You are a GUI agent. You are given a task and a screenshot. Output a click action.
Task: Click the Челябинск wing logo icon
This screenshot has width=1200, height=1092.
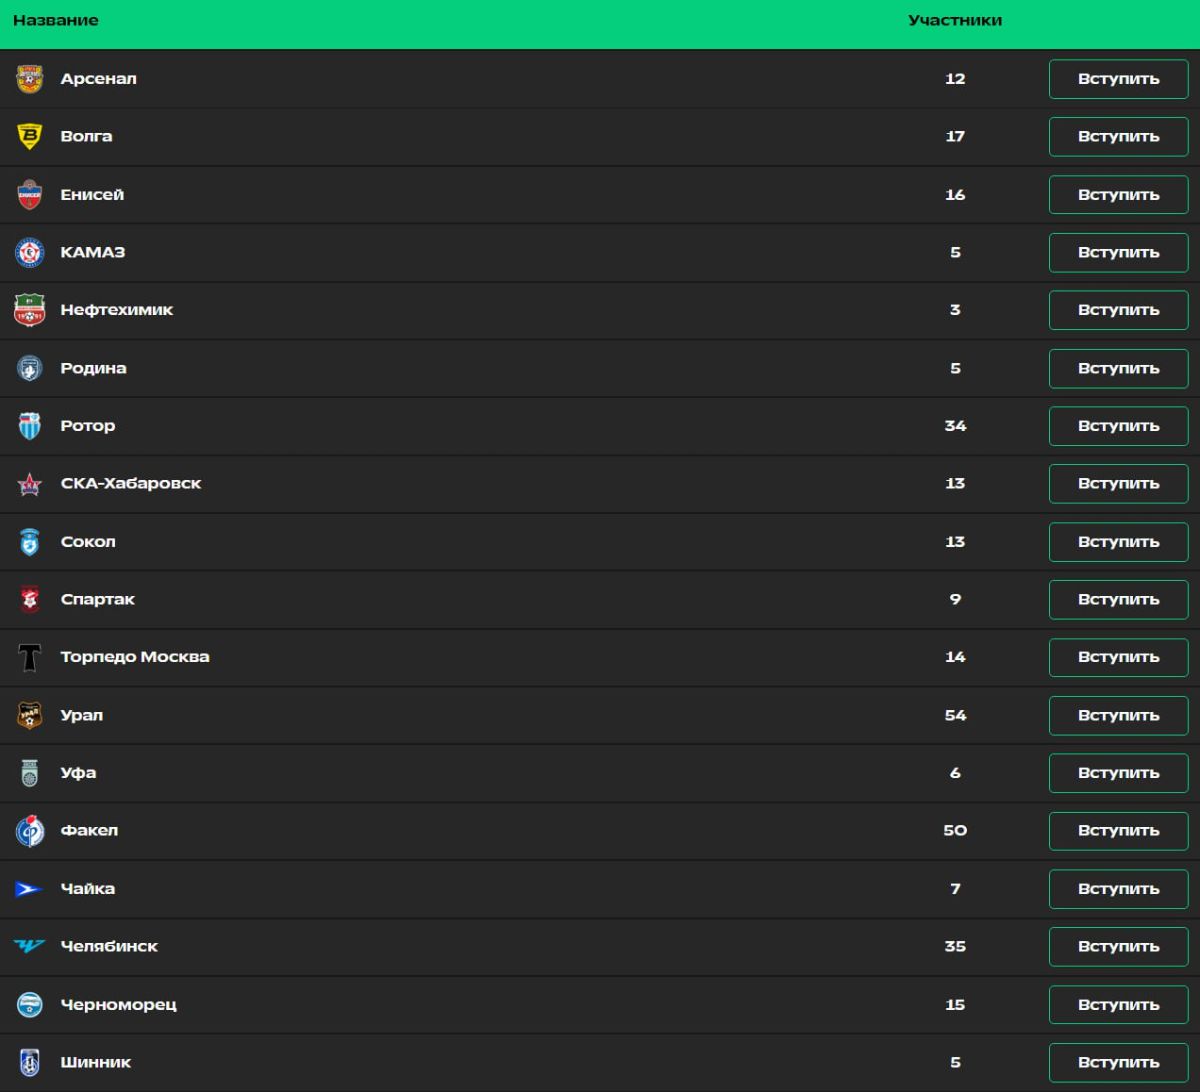click(x=30, y=946)
